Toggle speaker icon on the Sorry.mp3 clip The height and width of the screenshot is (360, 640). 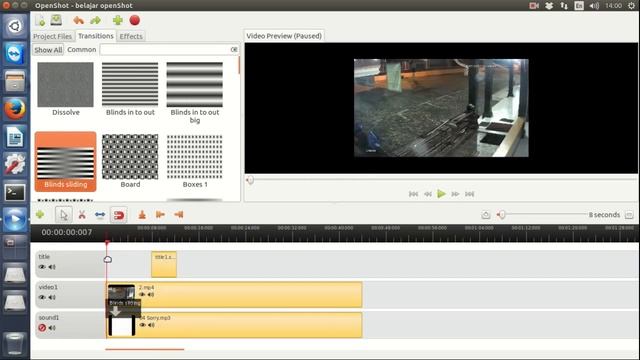coord(151,325)
